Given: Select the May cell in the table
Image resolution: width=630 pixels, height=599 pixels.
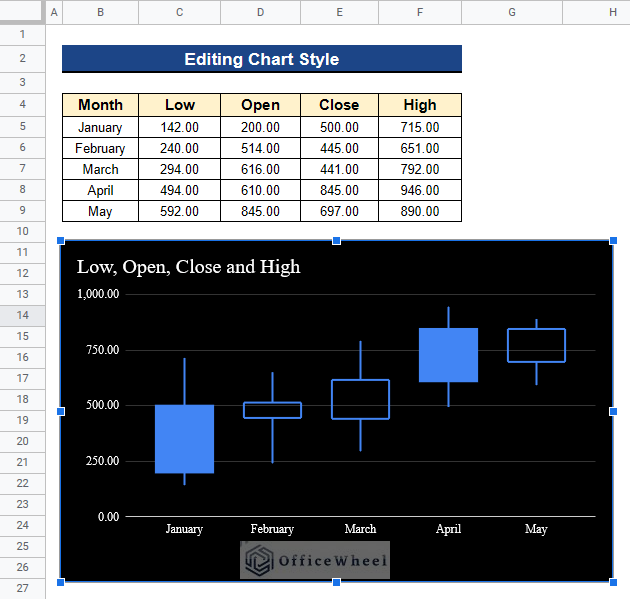Looking at the screenshot, I should pos(100,211).
